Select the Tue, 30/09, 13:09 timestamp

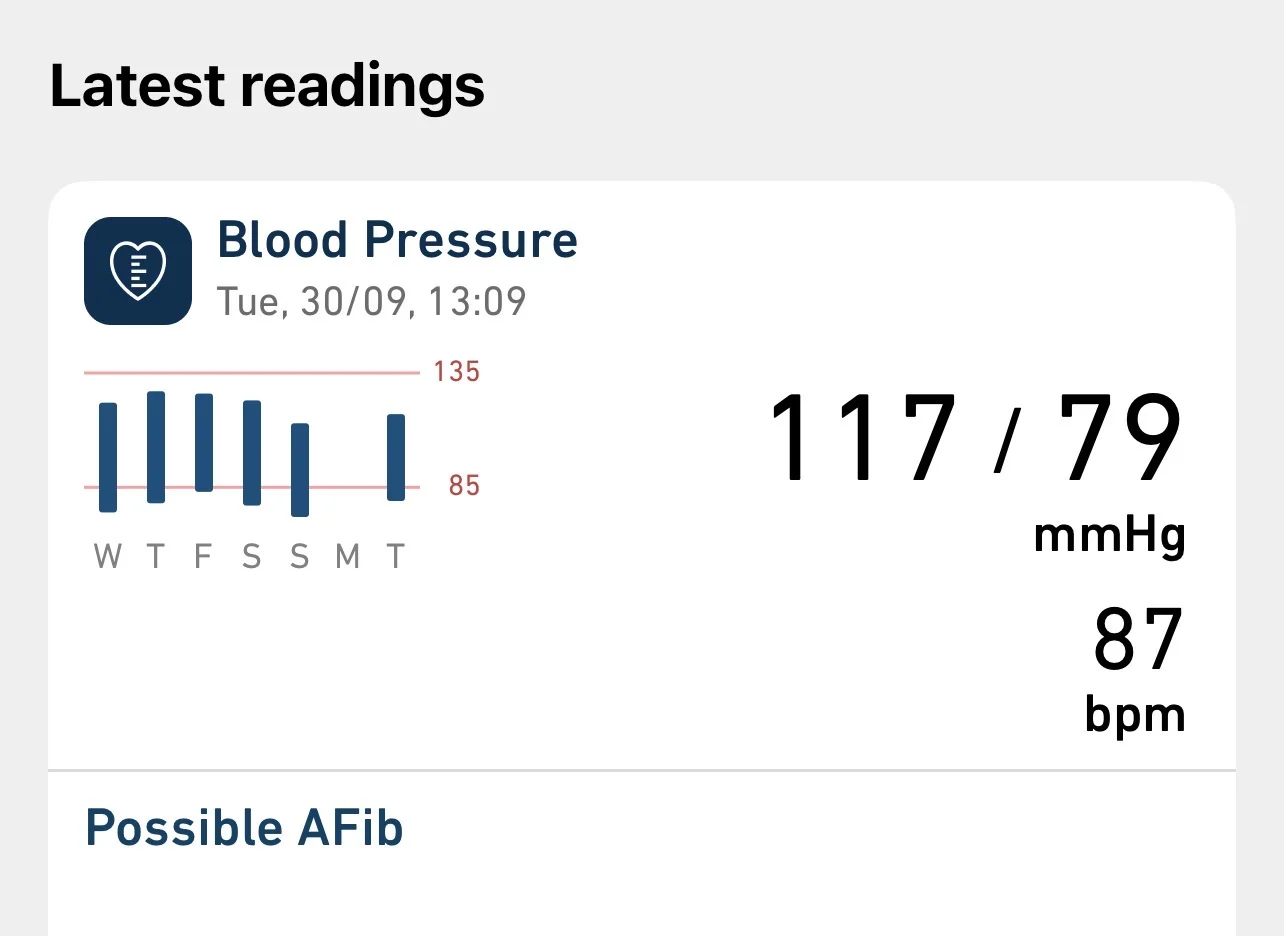click(371, 301)
